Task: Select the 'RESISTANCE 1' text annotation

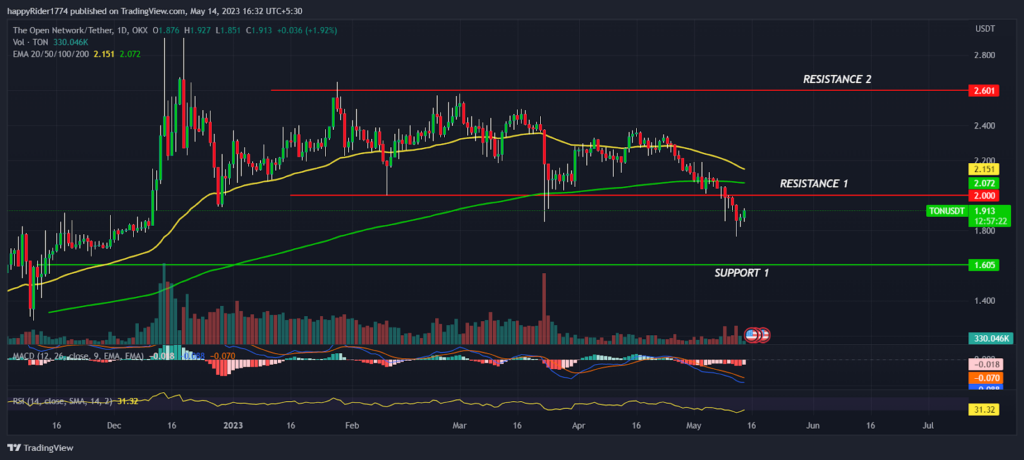Action: (x=814, y=184)
